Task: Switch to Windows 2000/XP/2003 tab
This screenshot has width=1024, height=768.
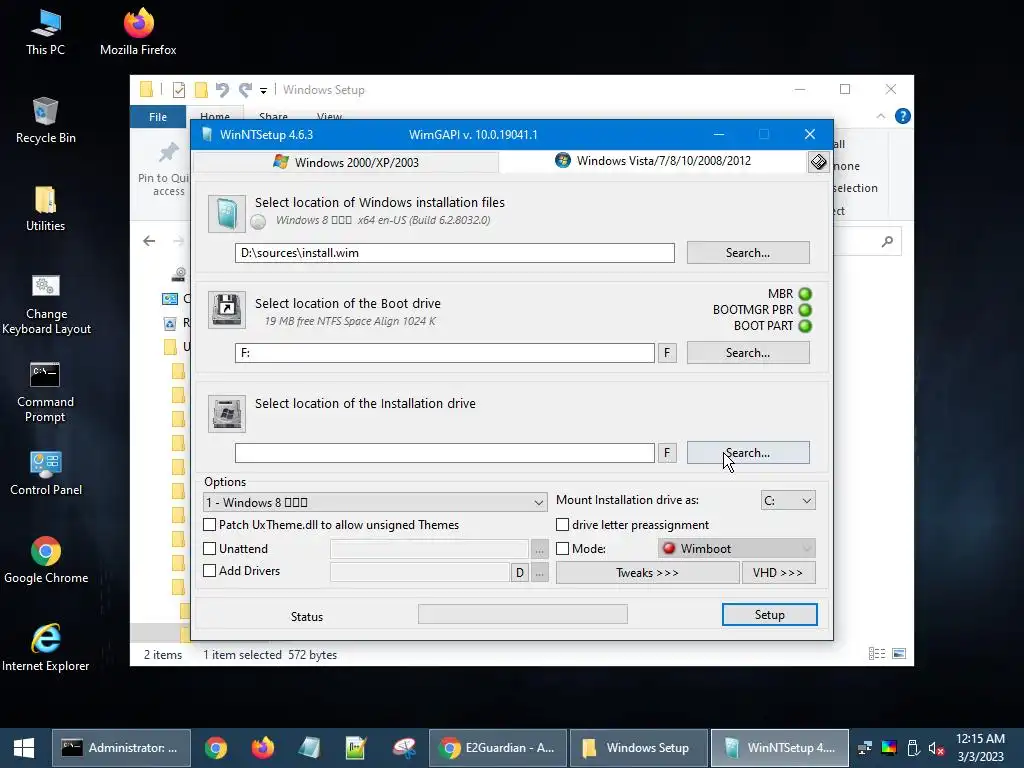Action: pos(346,163)
